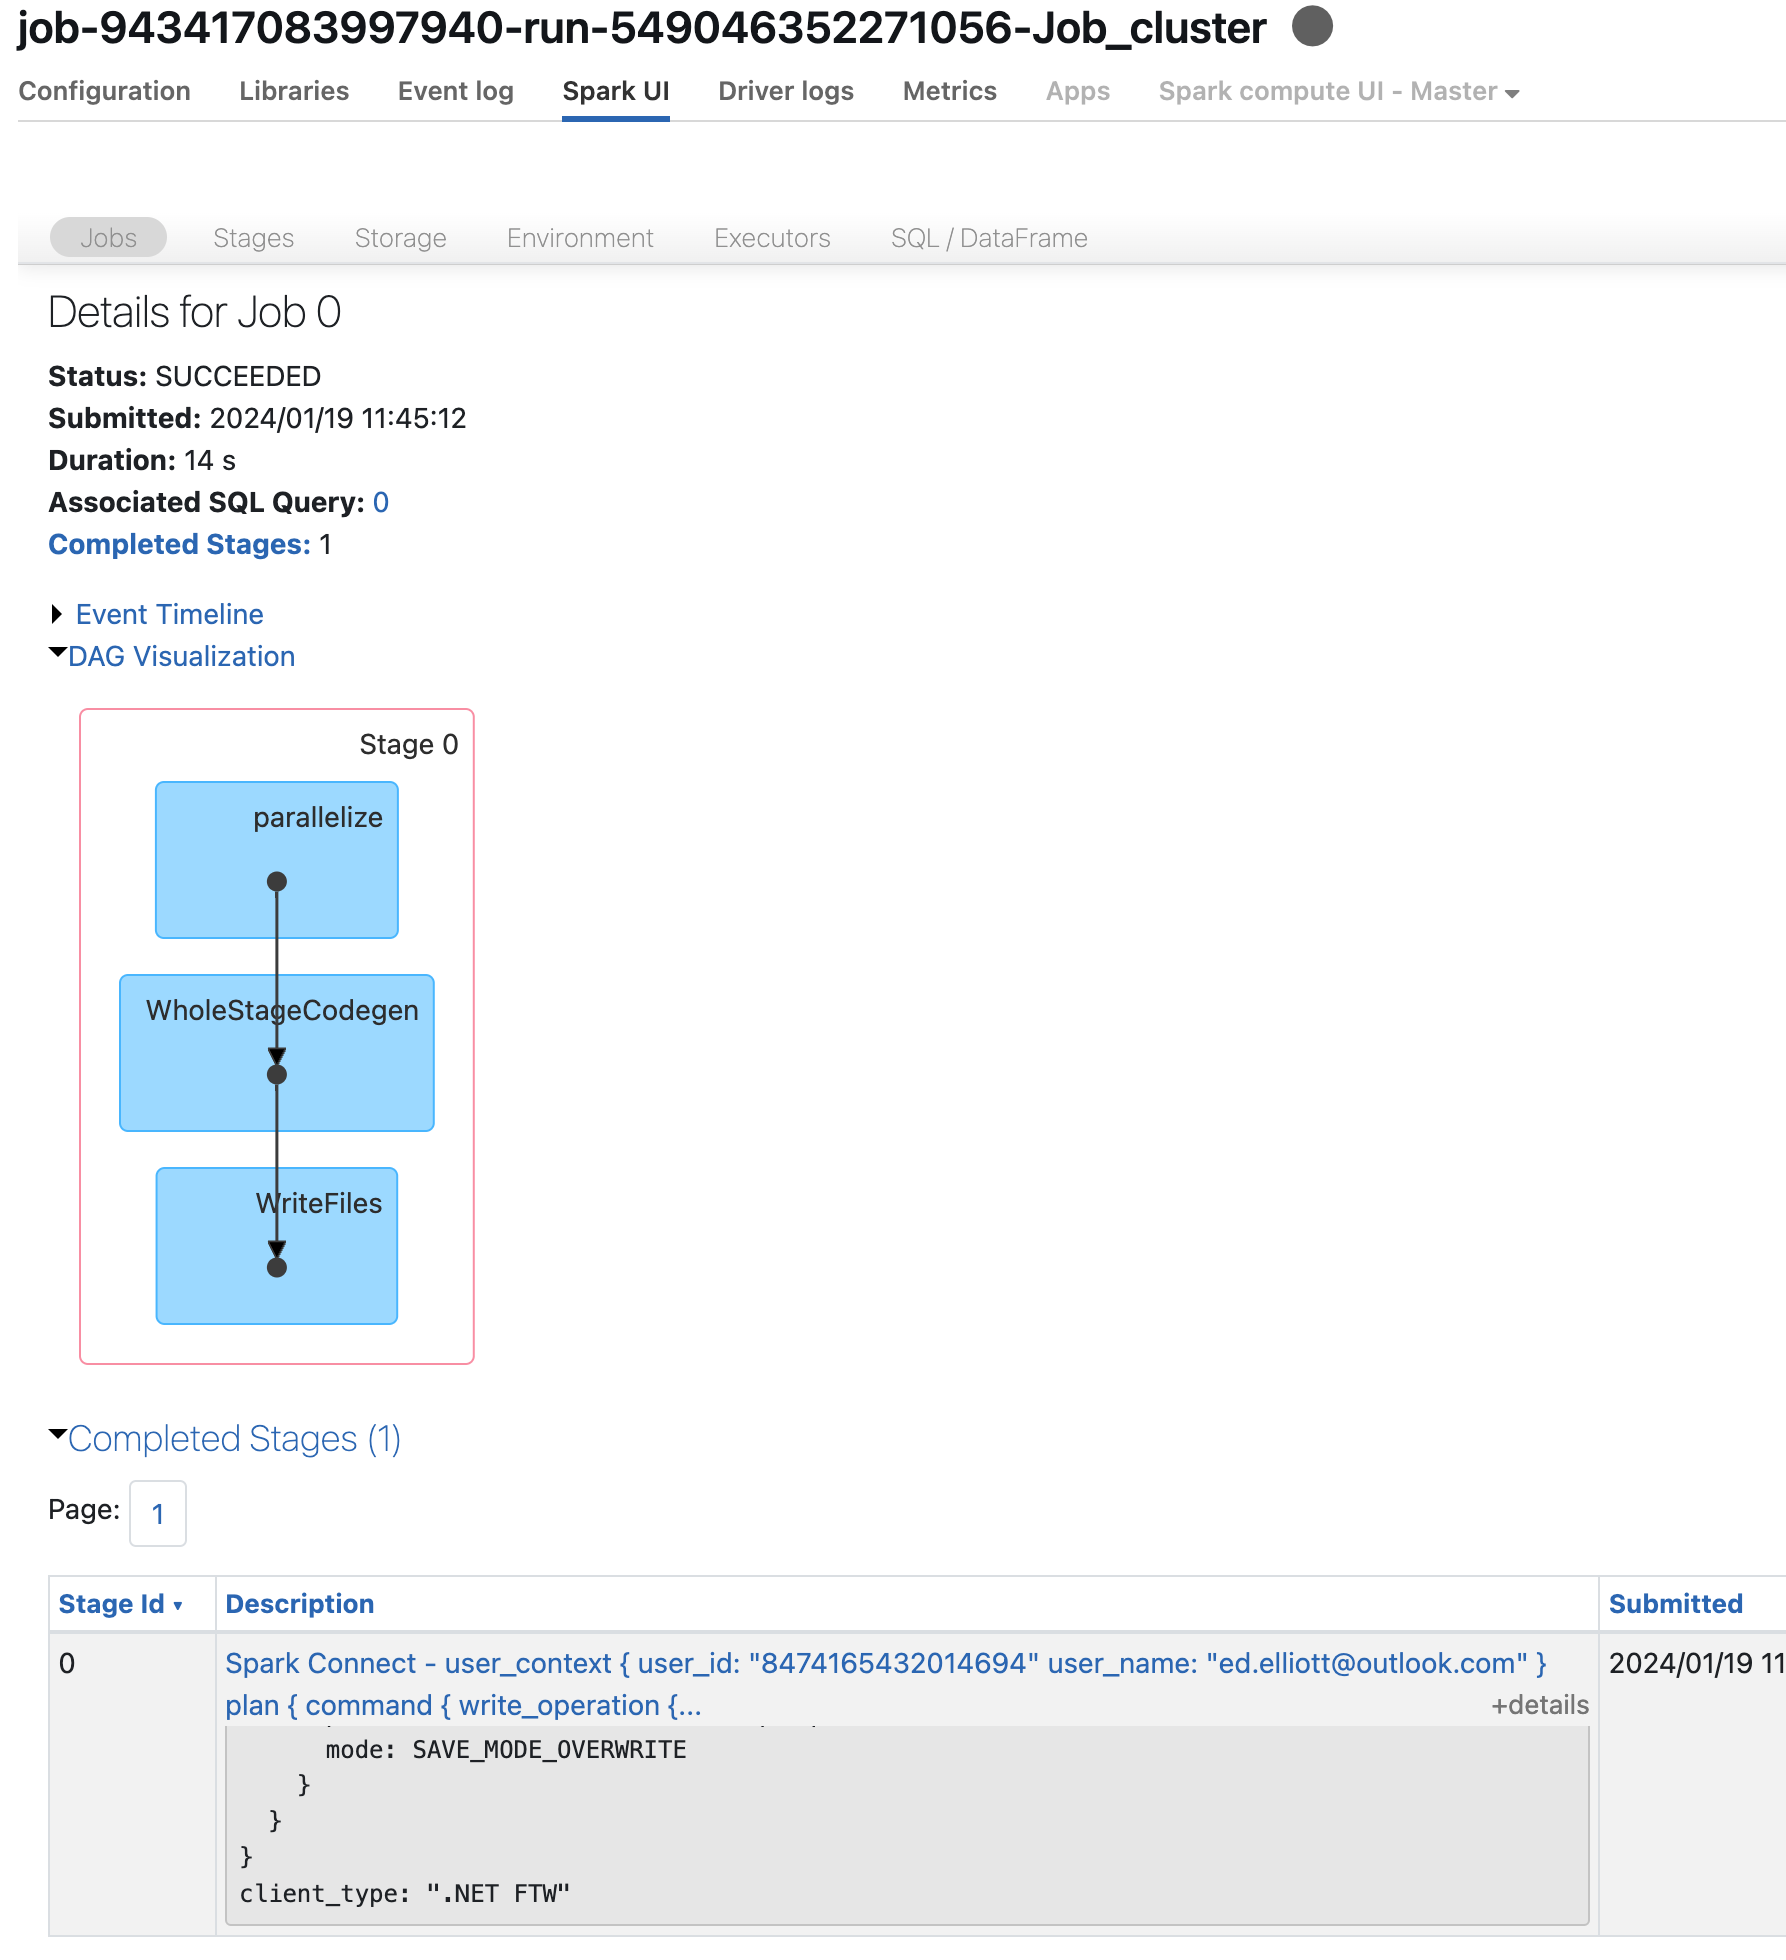Open the Spark Connect stage description link
This screenshot has width=1786, height=1960.
click(885, 1663)
